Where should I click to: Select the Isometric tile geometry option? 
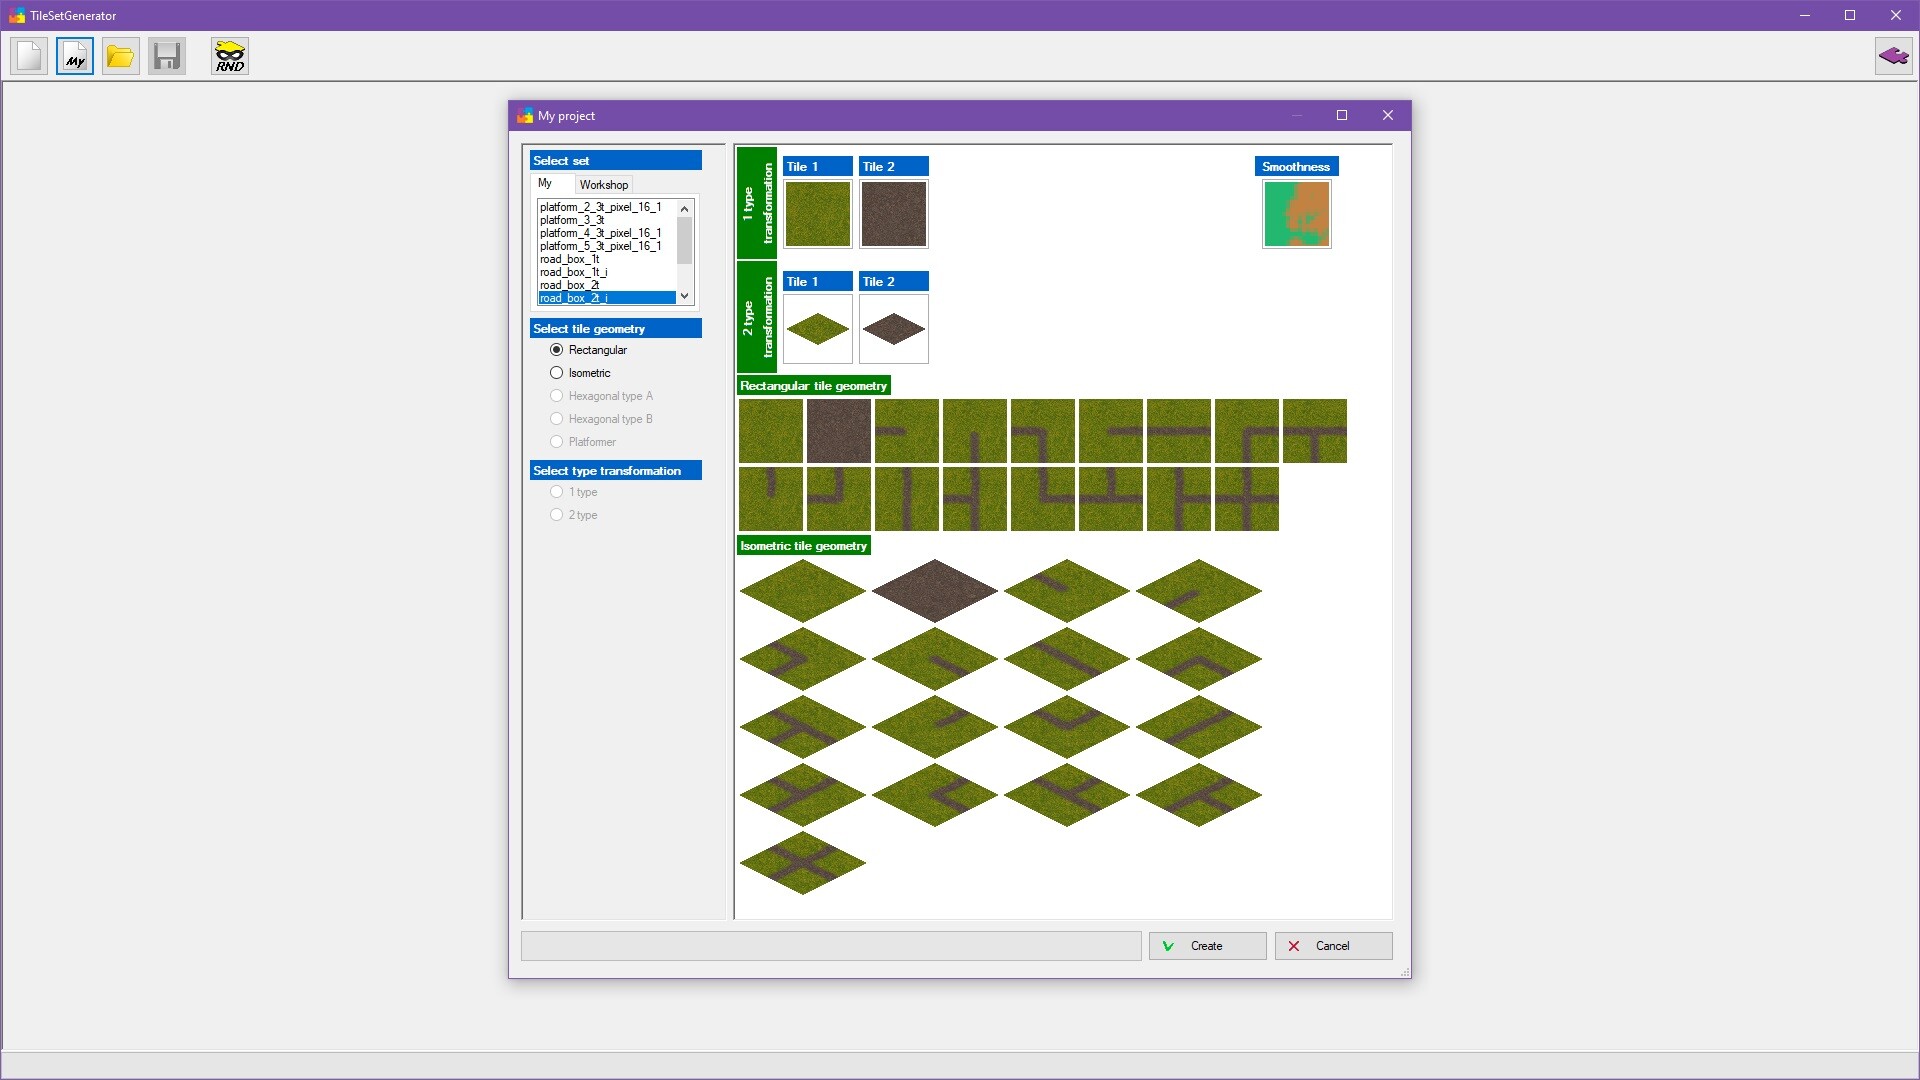[x=557, y=372]
